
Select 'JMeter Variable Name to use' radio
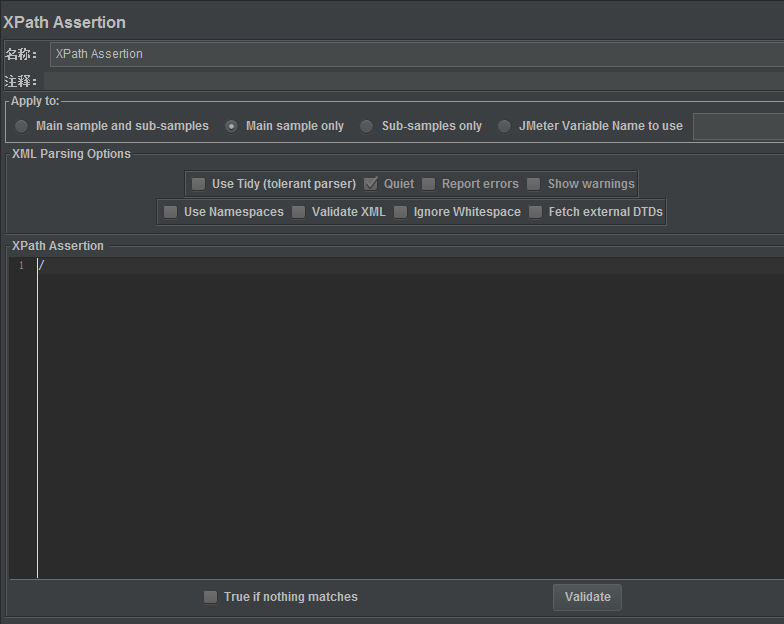[x=504, y=126]
